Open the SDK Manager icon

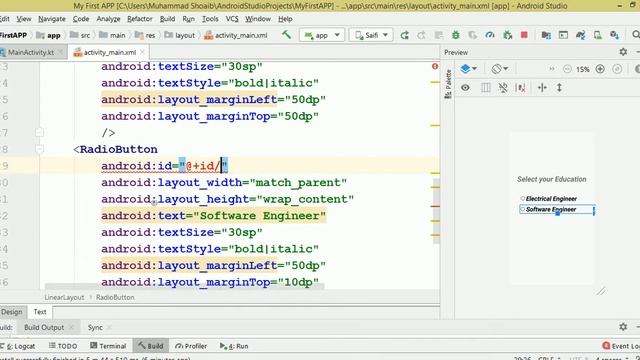coord(614,35)
